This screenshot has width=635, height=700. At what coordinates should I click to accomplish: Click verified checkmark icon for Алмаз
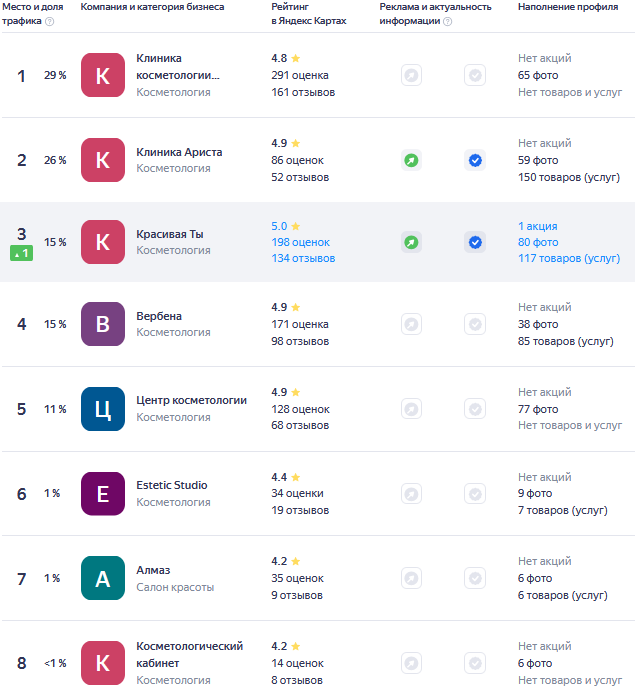point(475,578)
